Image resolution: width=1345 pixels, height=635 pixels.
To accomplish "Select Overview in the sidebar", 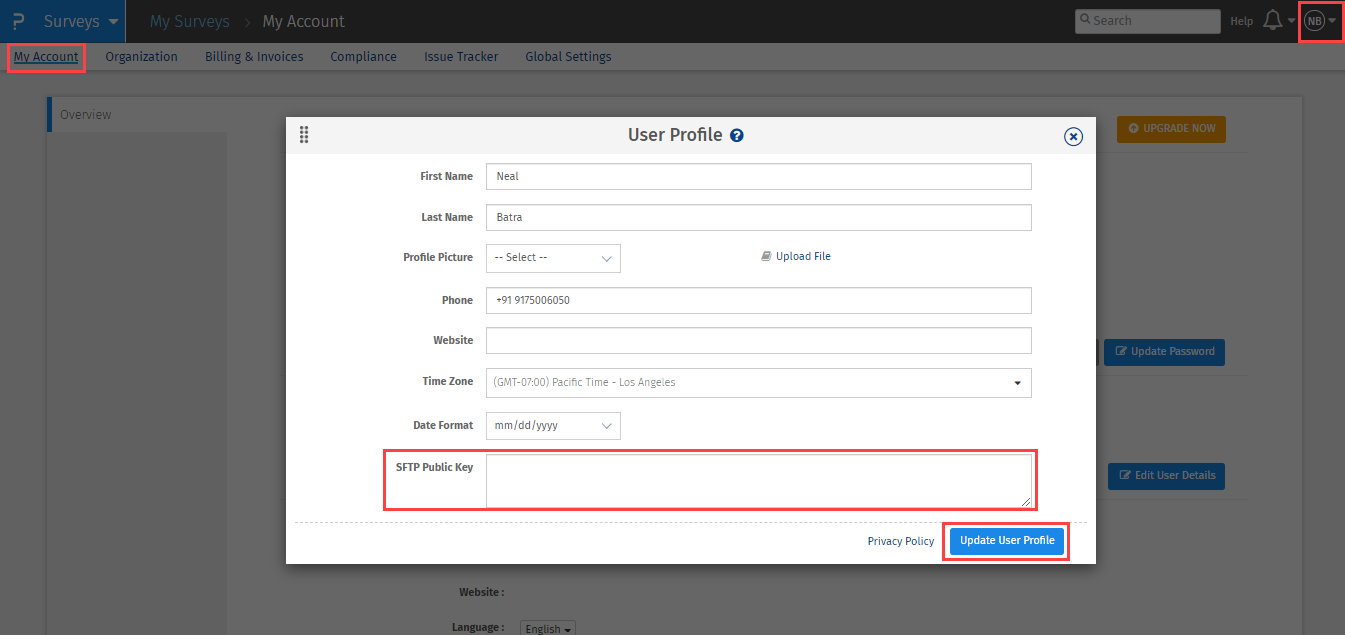I will coord(137,114).
